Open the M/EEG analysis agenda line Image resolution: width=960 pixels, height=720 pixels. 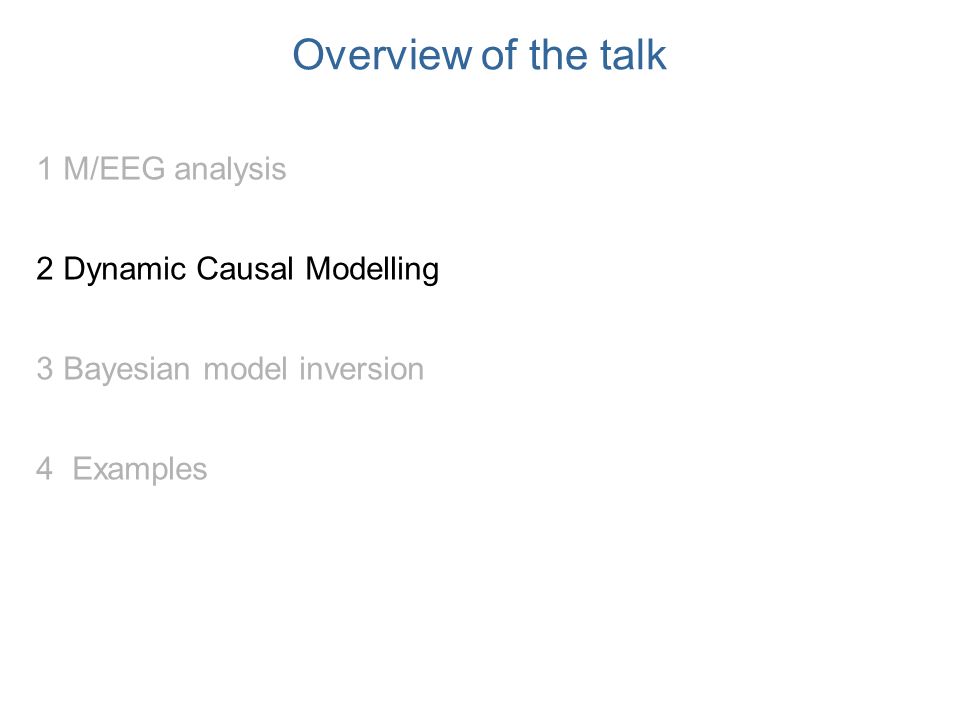pyautogui.click(x=162, y=170)
